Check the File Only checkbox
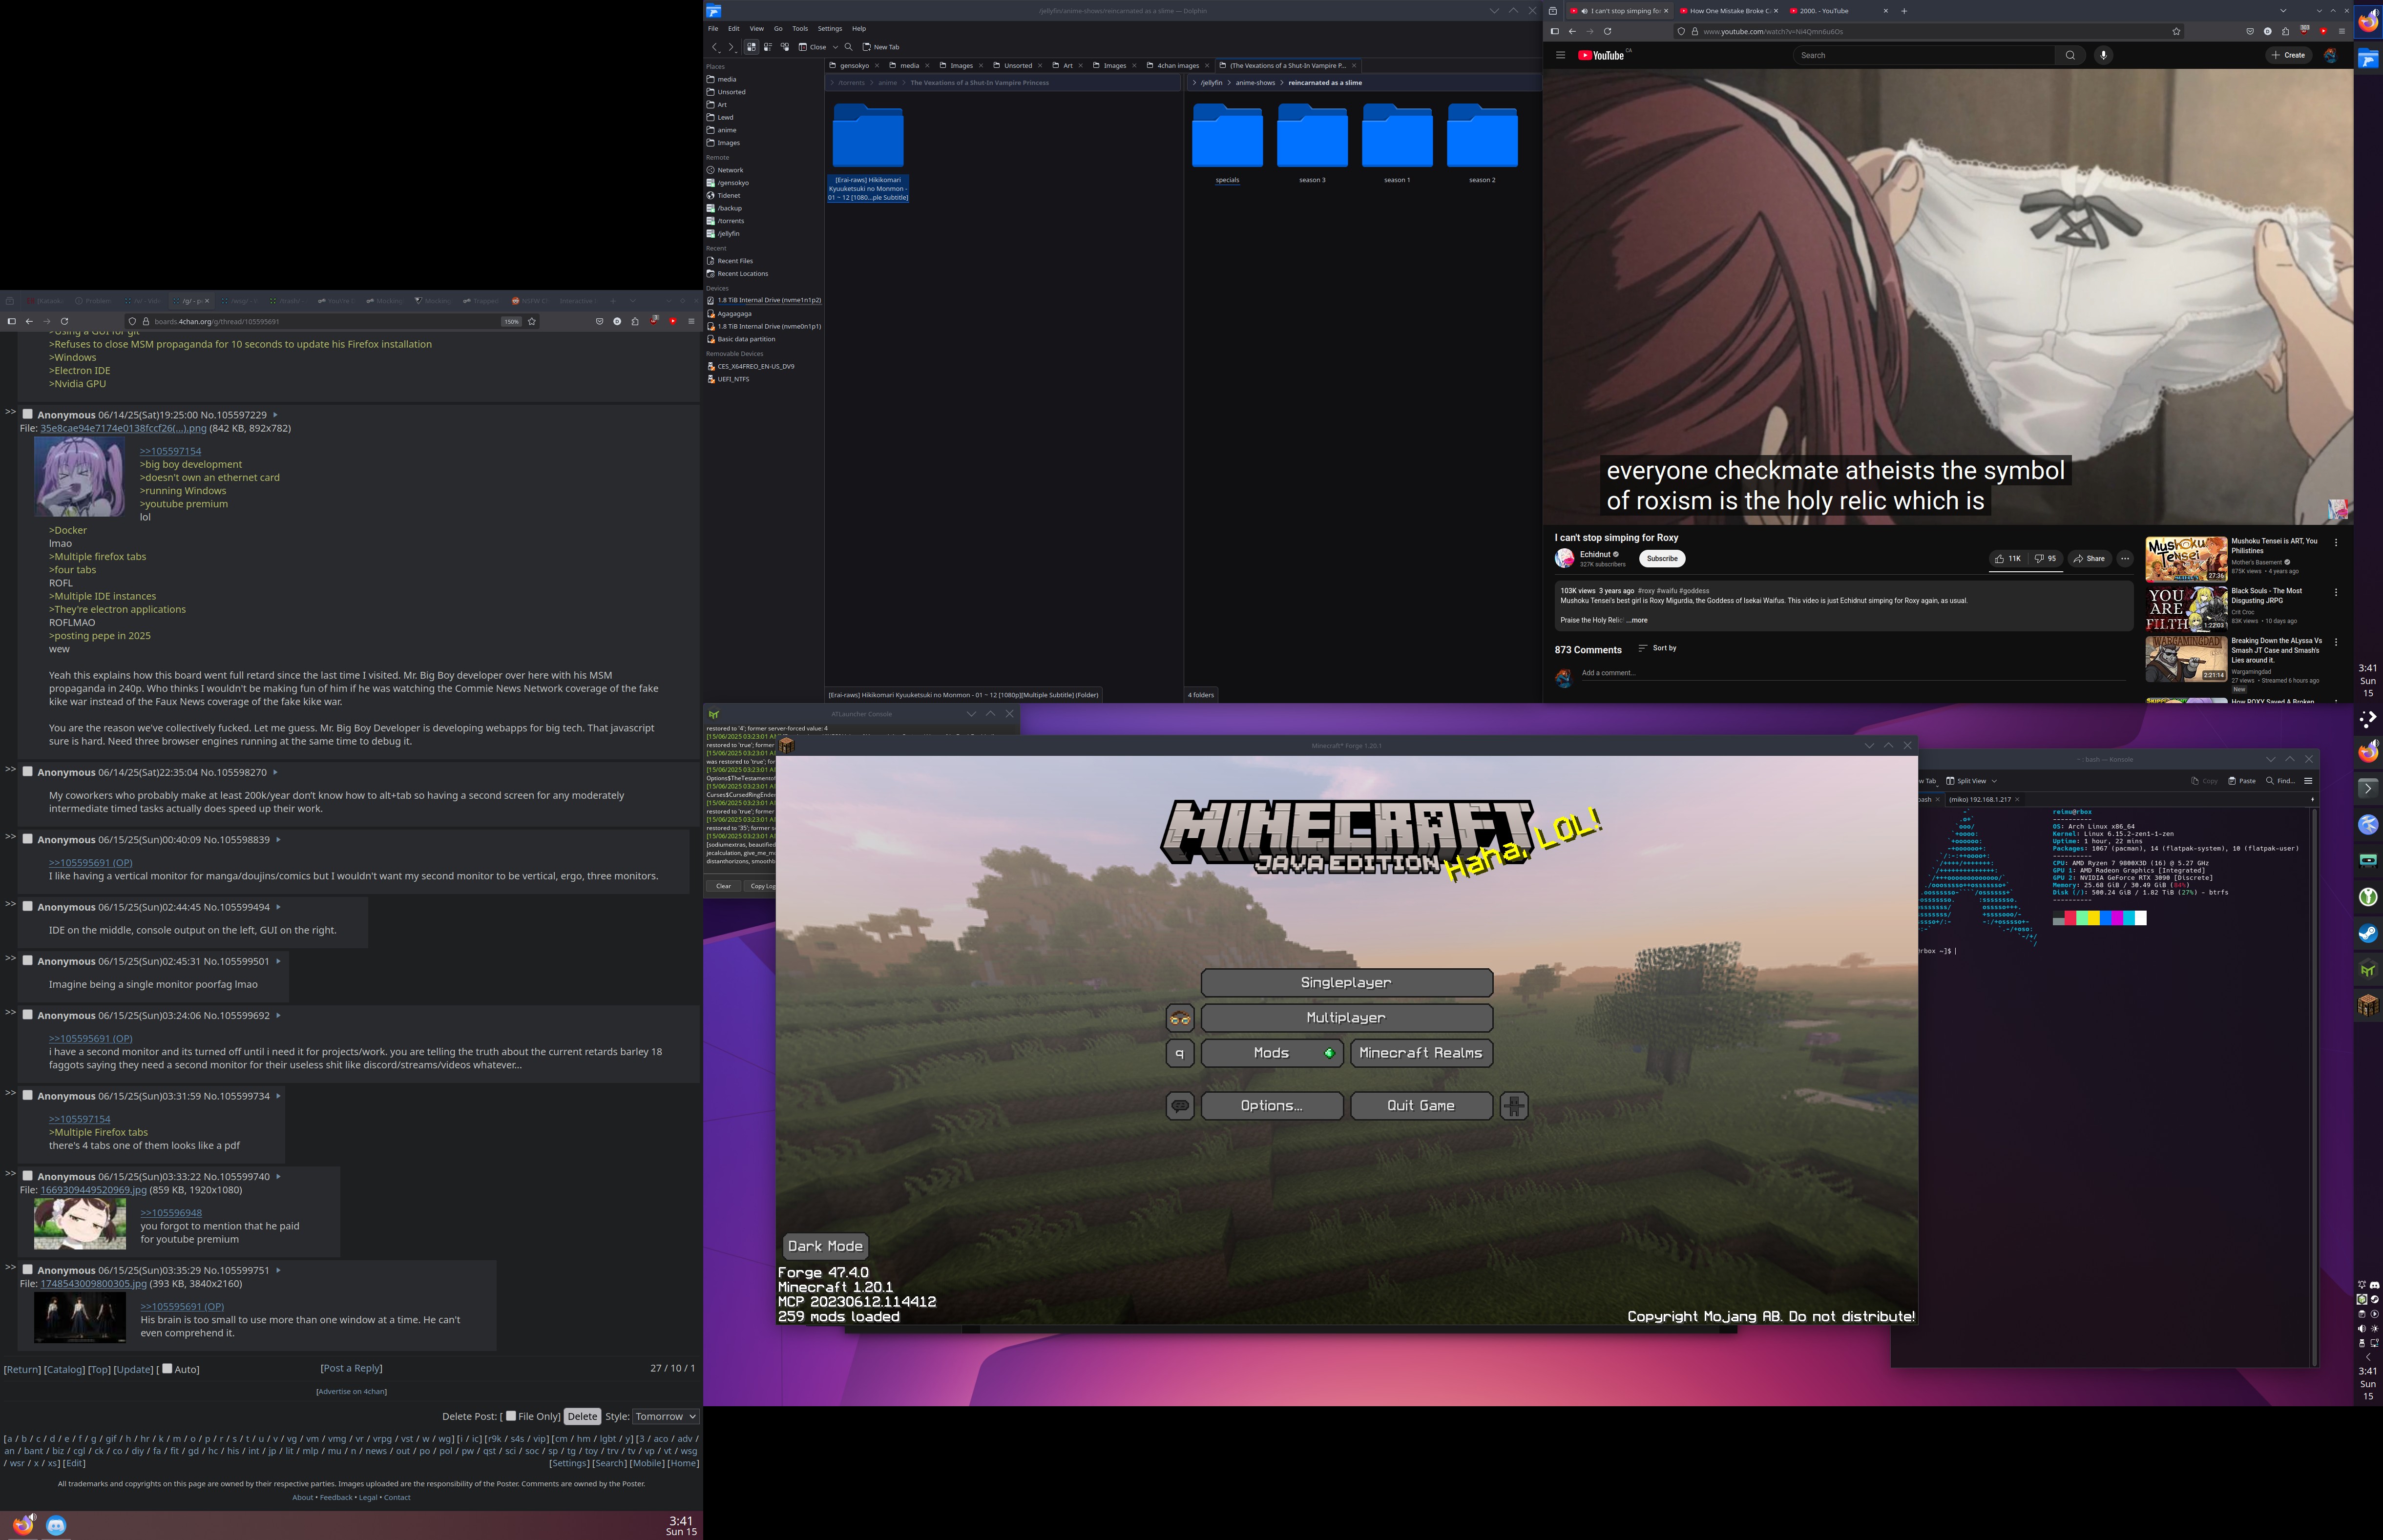 pos(511,1415)
